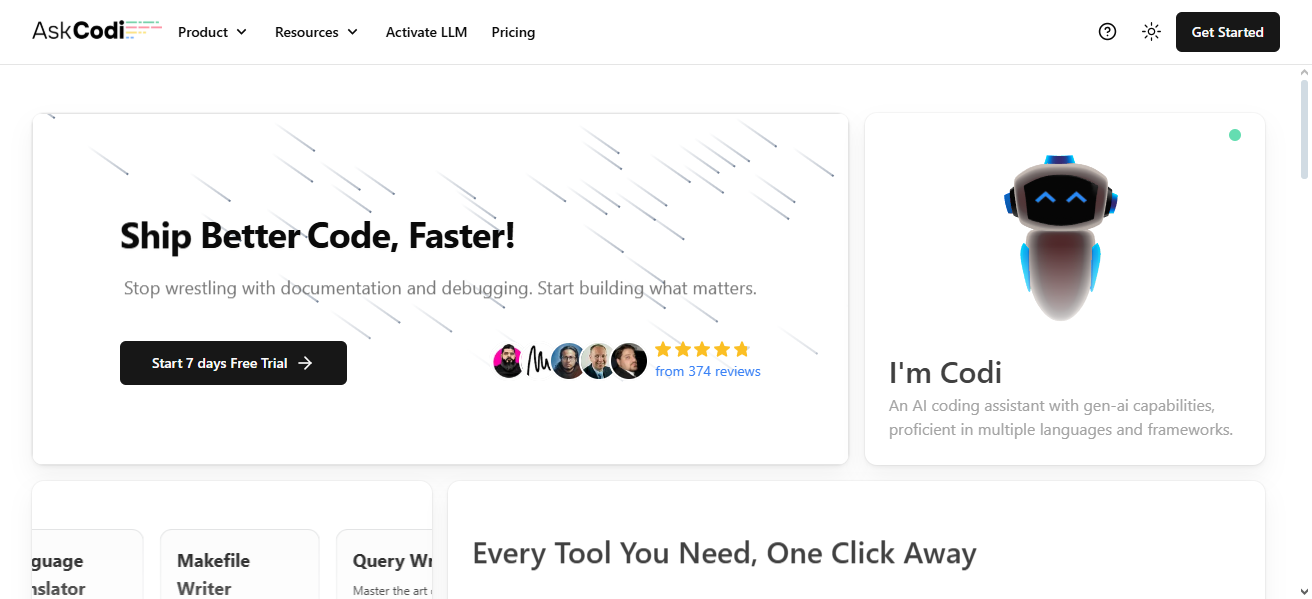1312x599 pixels.
Task: Click the Codi robot avatar
Action: pyautogui.click(x=1060, y=238)
